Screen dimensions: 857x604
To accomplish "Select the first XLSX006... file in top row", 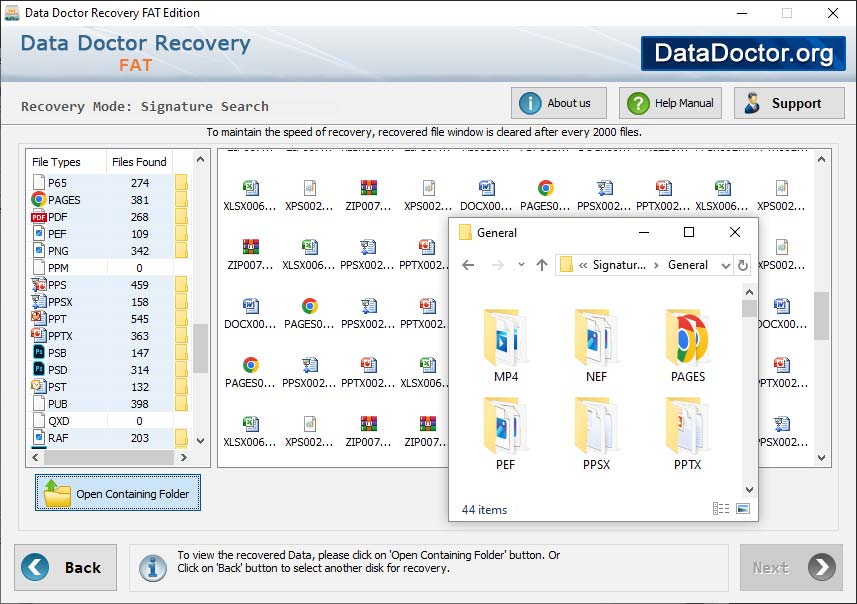I will tap(250, 196).
